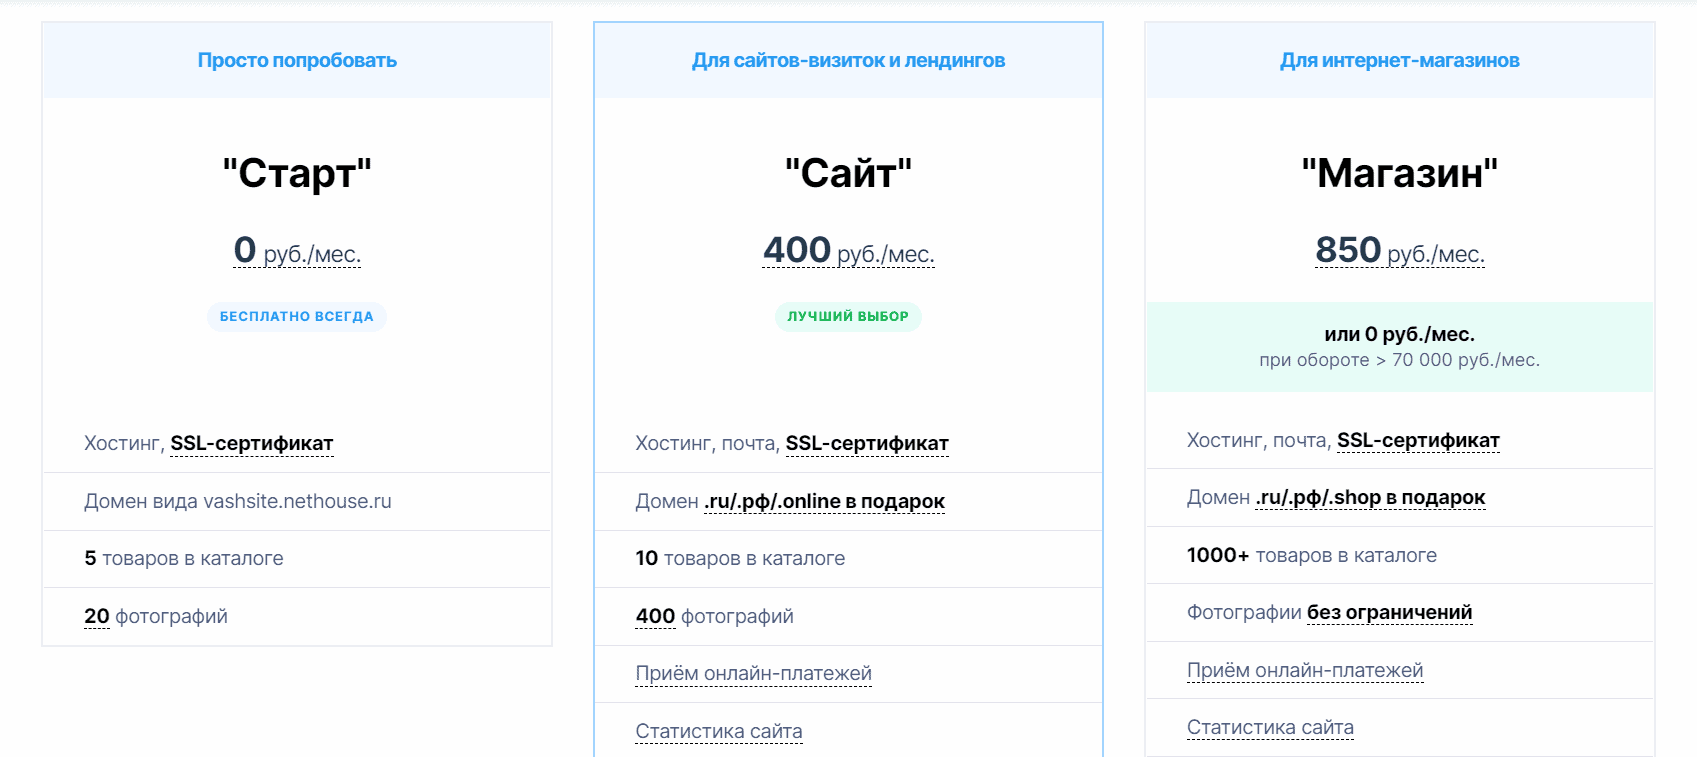Click the 850 руб./мес. price
This screenshot has height=757, width=1697.
(x=1400, y=250)
